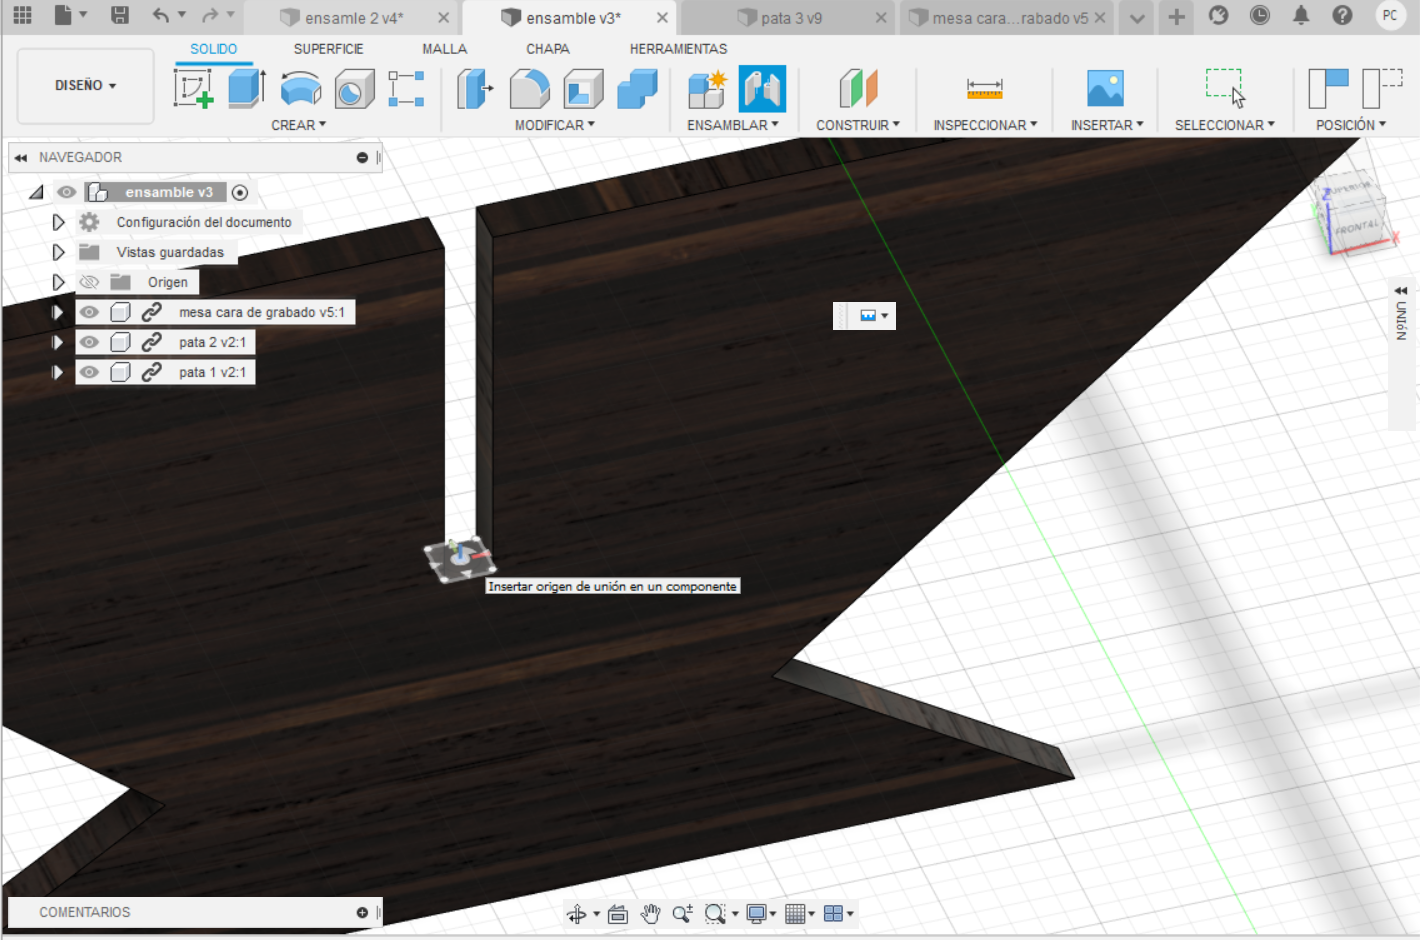This screenshot has width=1420, height=940.
Task: Click the New Component tool
Action: click(707, 89)
